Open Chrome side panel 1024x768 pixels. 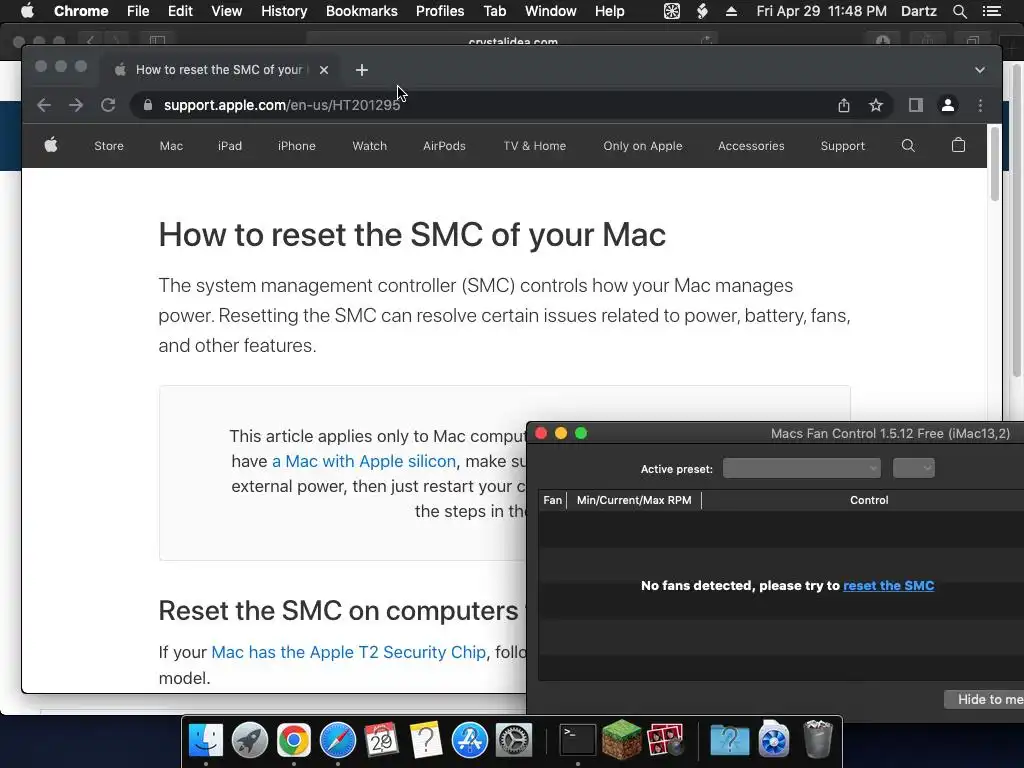coord(916,105)
